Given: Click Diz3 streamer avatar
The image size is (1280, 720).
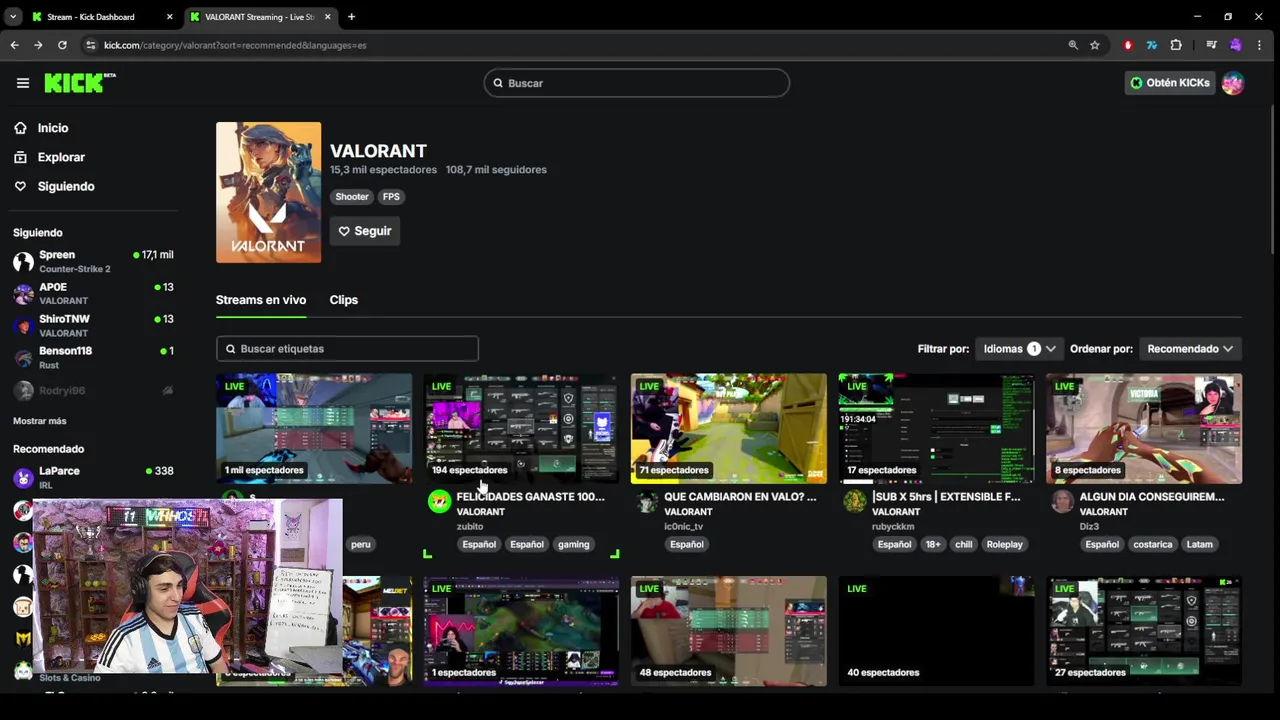Looking at the screenshot, I should pyautogui.click(x=1062, y=502).
